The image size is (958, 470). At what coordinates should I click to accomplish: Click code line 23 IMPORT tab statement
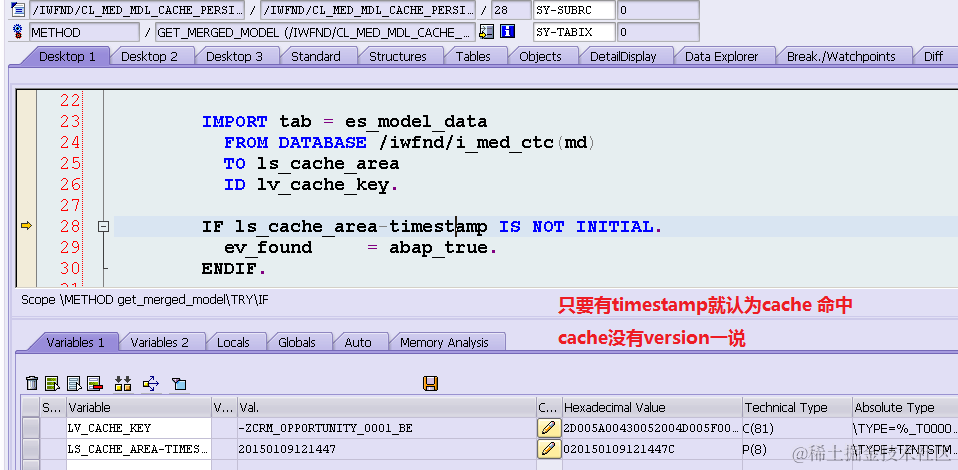tap(345, 122)
